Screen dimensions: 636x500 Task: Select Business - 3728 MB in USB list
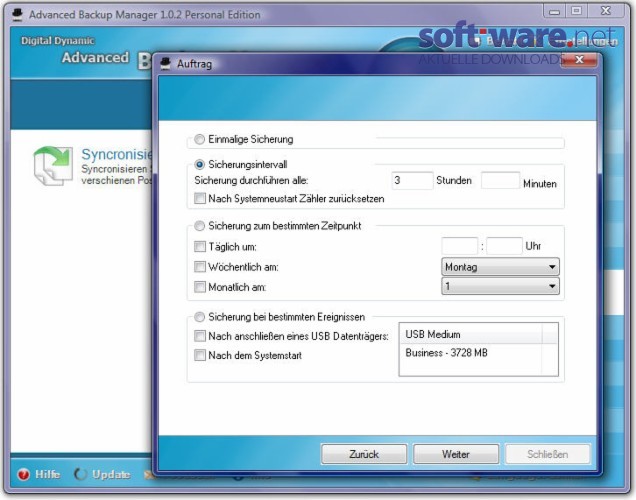[446, 353]
